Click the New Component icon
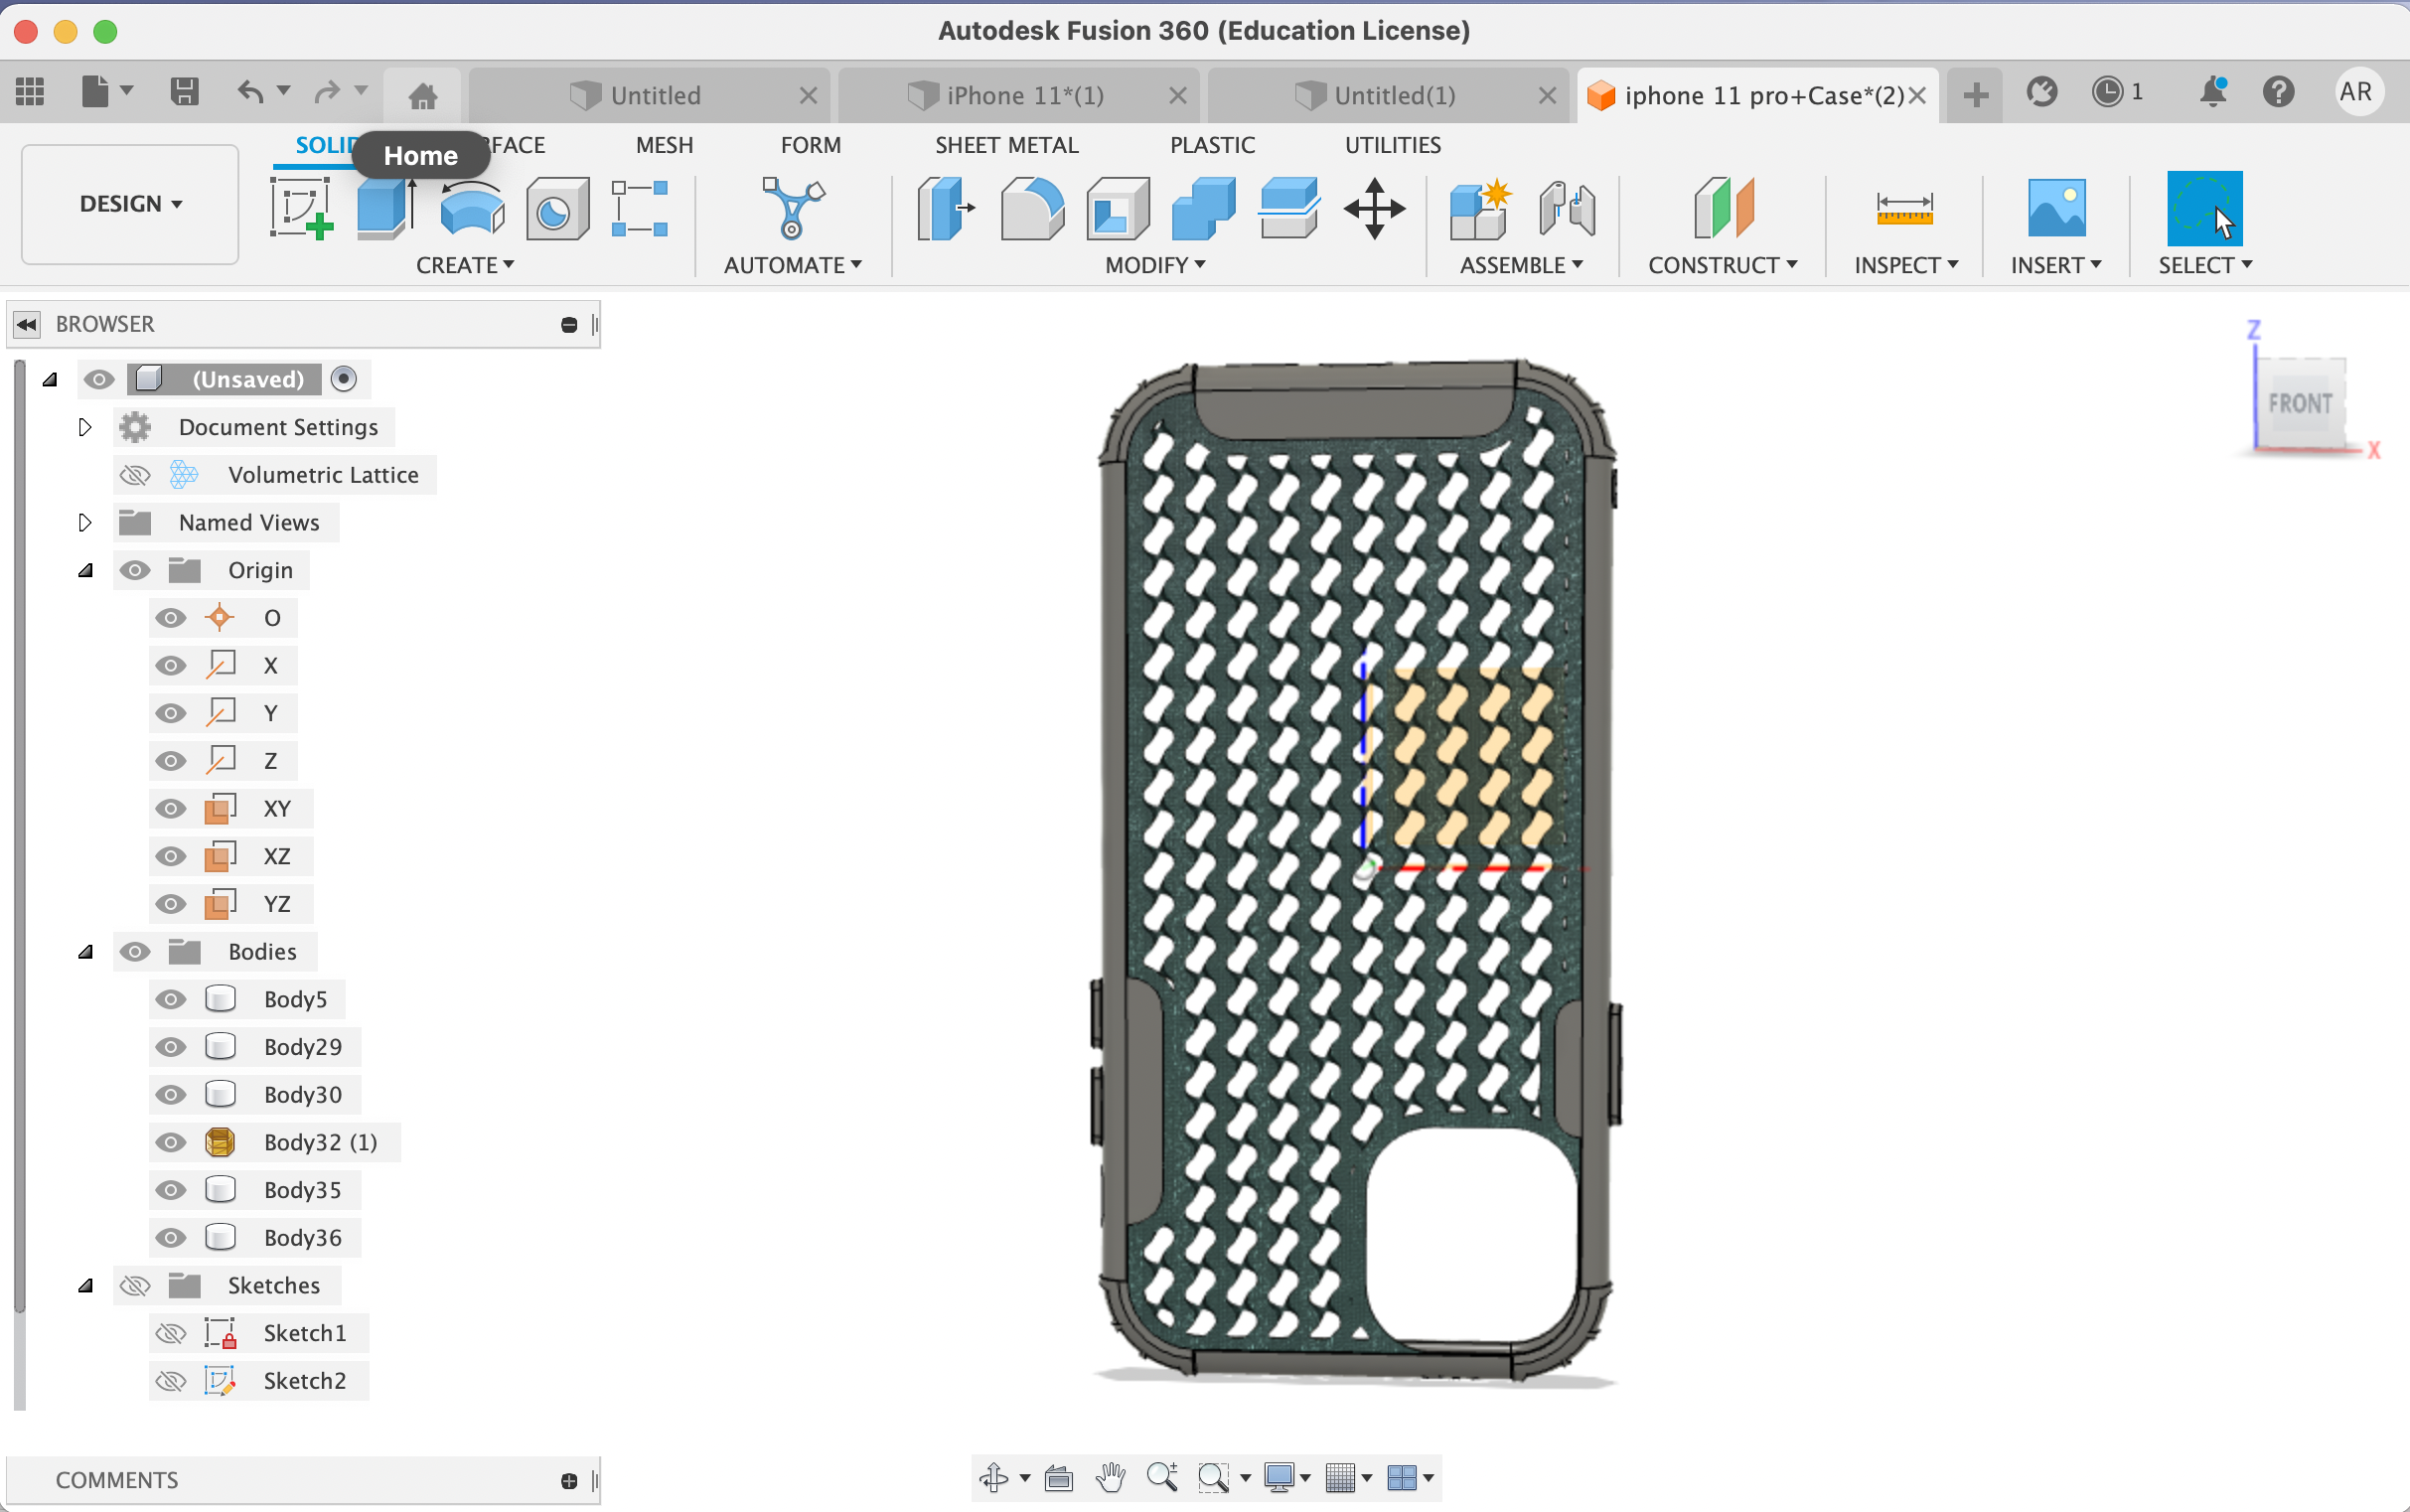 (x=1480, y=208)
